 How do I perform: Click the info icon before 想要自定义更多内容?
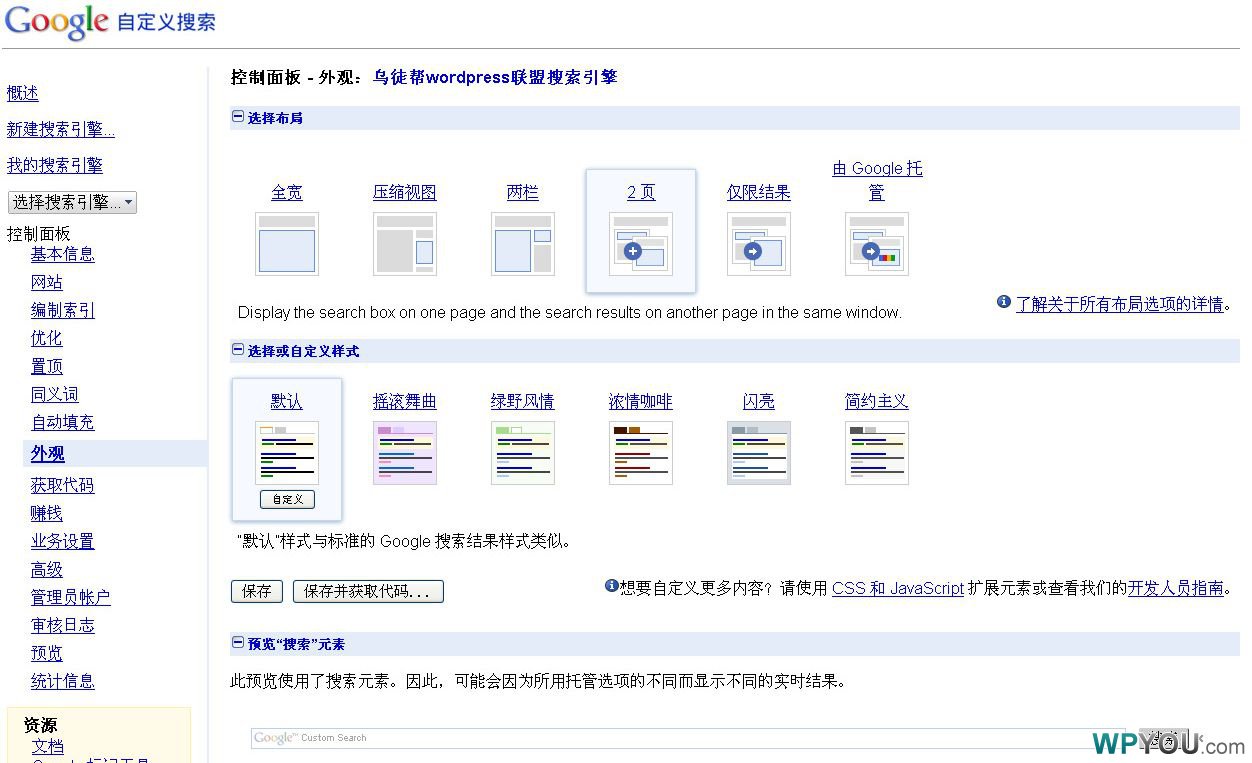(612, 586)
